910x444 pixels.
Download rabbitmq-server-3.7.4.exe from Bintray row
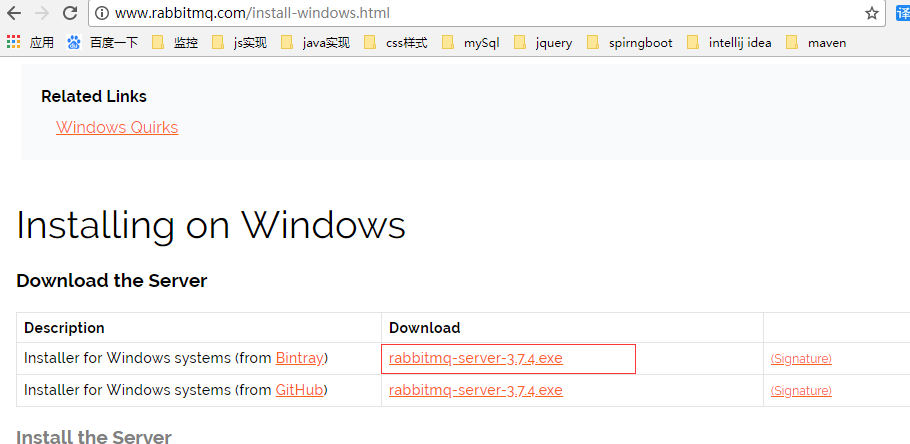coord(476,358)
